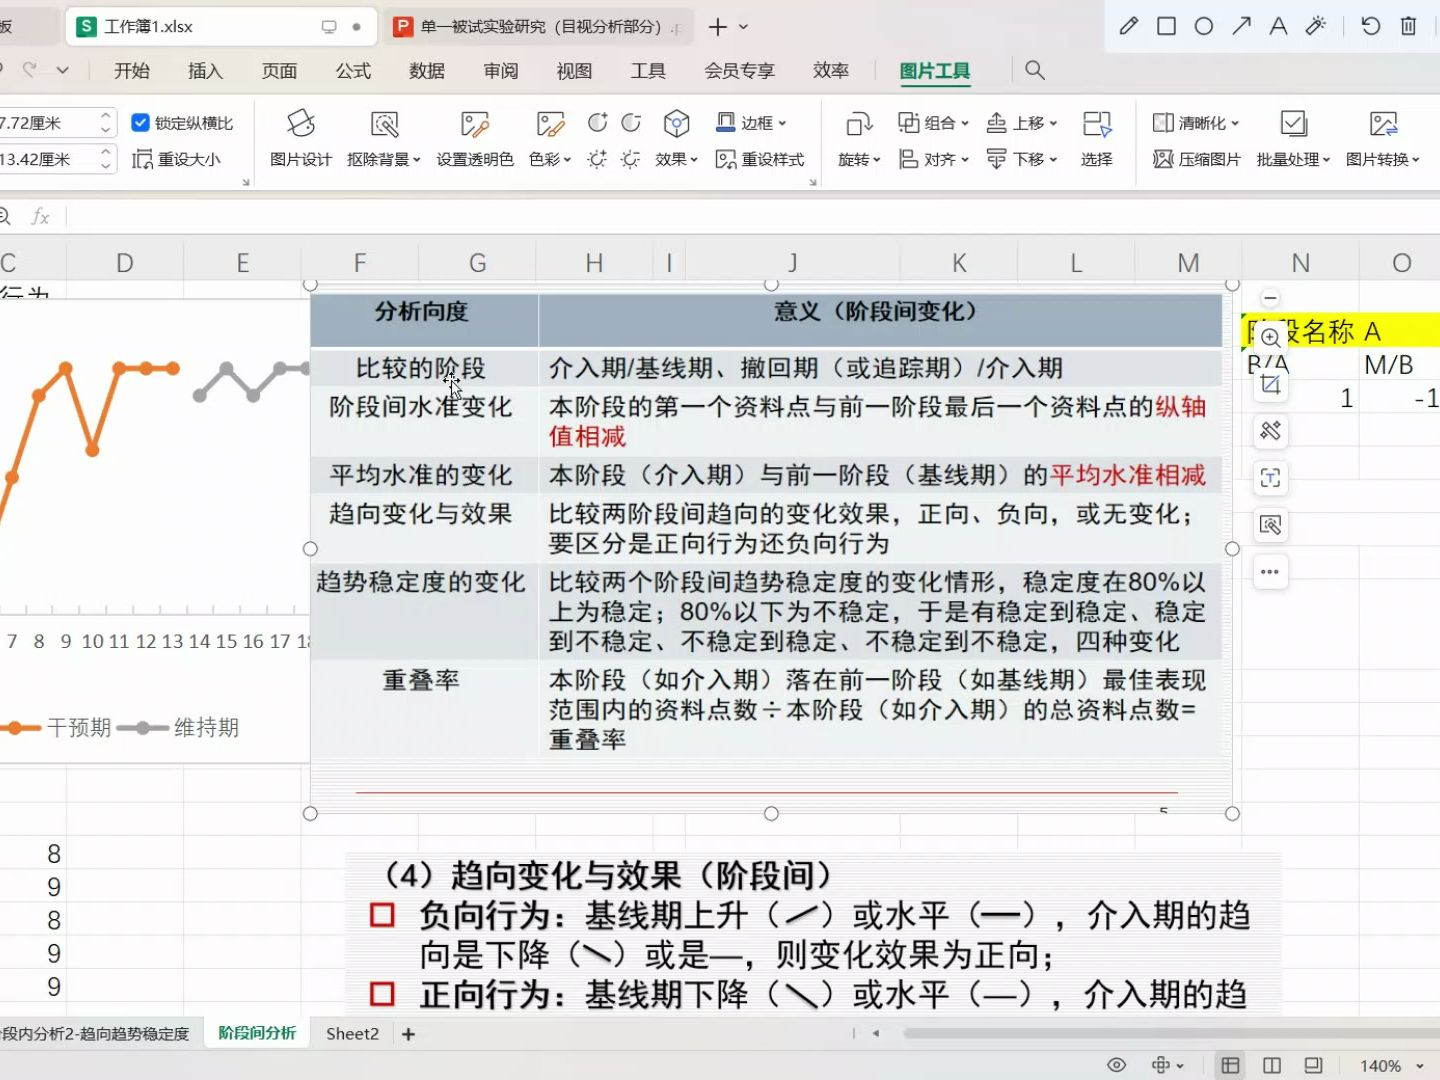The image size is (1440, 1080).
Task: Click the 选择 selection pane tool
Action: pos(1097,140)
